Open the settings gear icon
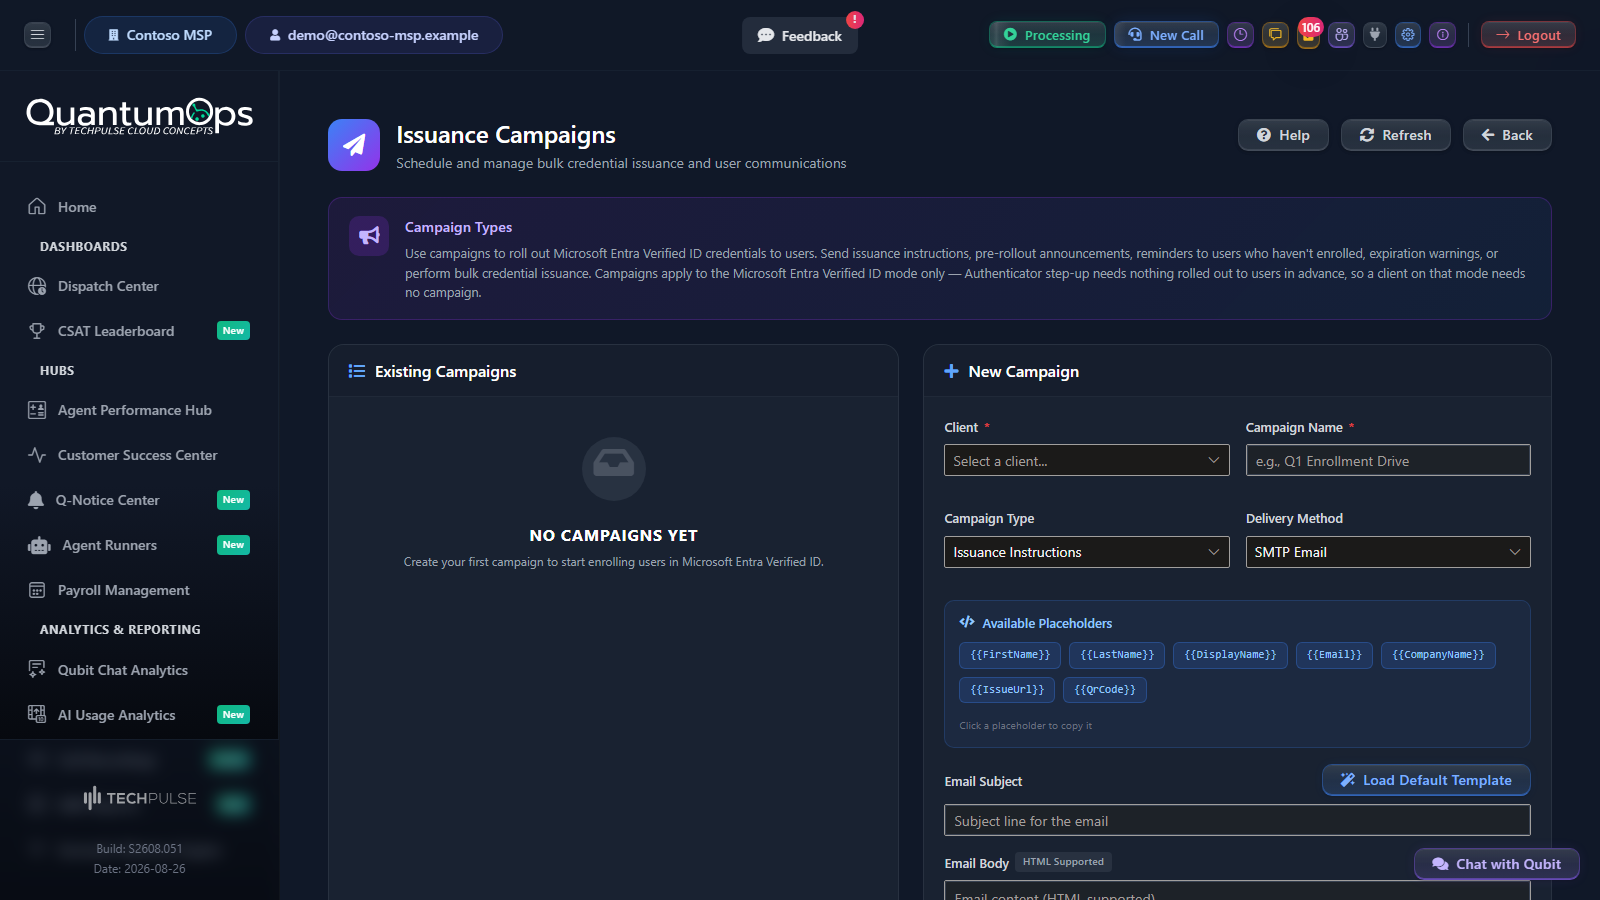Viewport: 1600px width, 900px height. (1408, 35)
